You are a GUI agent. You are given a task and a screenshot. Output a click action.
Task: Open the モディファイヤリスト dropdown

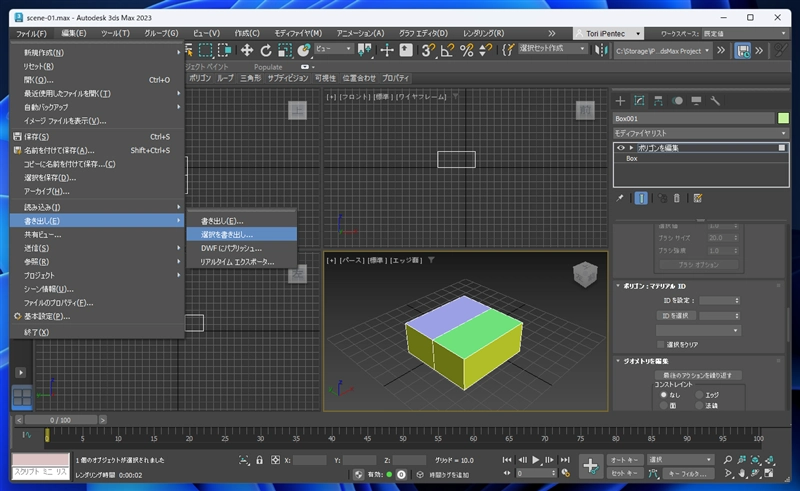701,133
